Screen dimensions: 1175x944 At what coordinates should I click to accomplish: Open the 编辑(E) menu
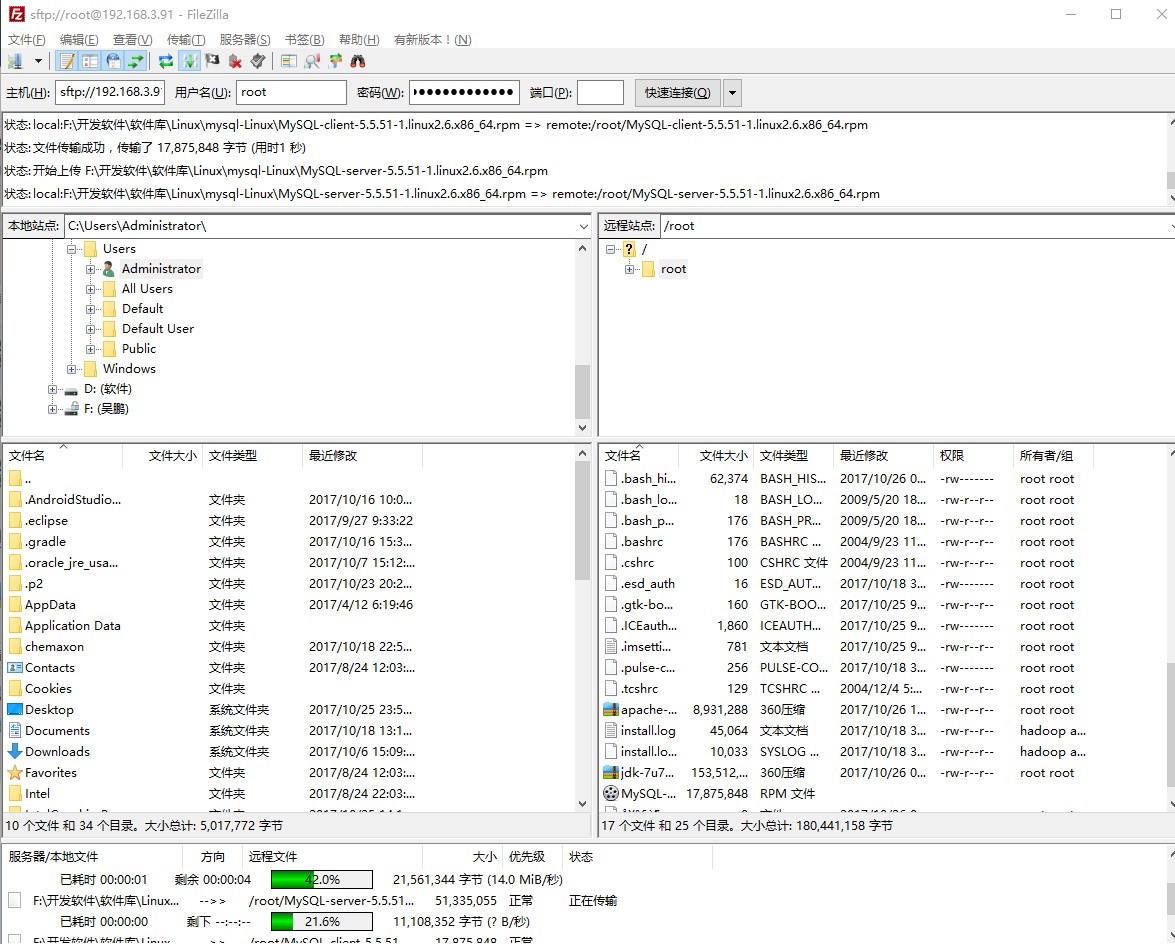(79, 40)
